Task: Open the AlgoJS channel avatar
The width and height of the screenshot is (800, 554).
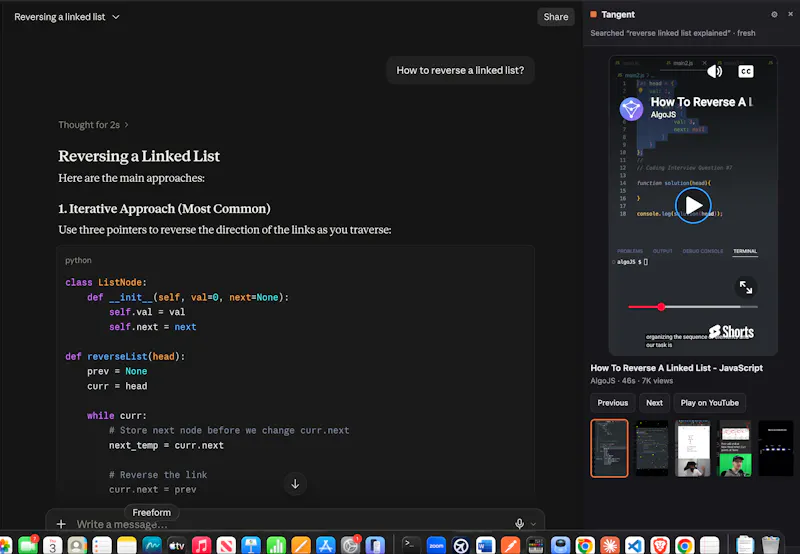Action: 631,109
